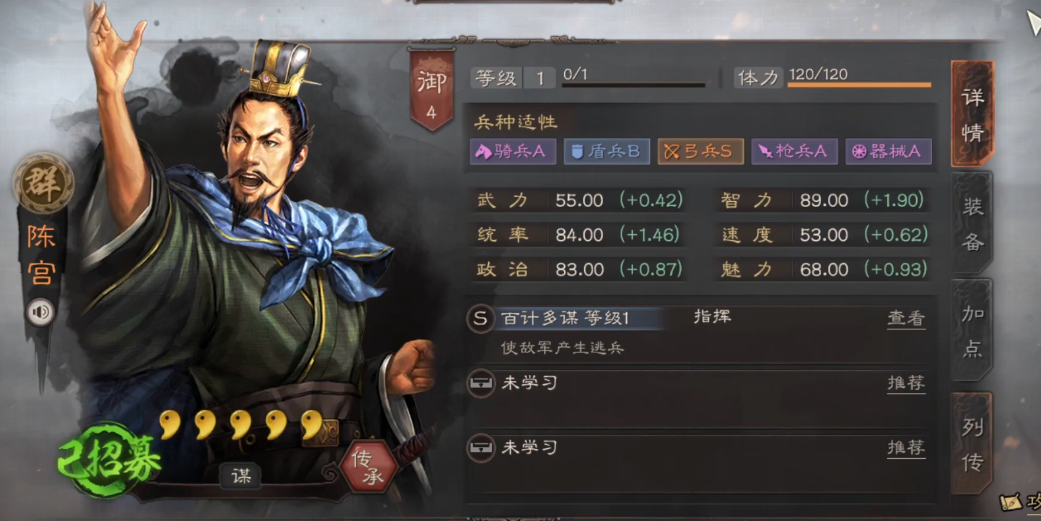The height and width of the screenshot is (521, 1041).
Task: Click 推荐 for the first unlearned skill
Action: [906, 383]
